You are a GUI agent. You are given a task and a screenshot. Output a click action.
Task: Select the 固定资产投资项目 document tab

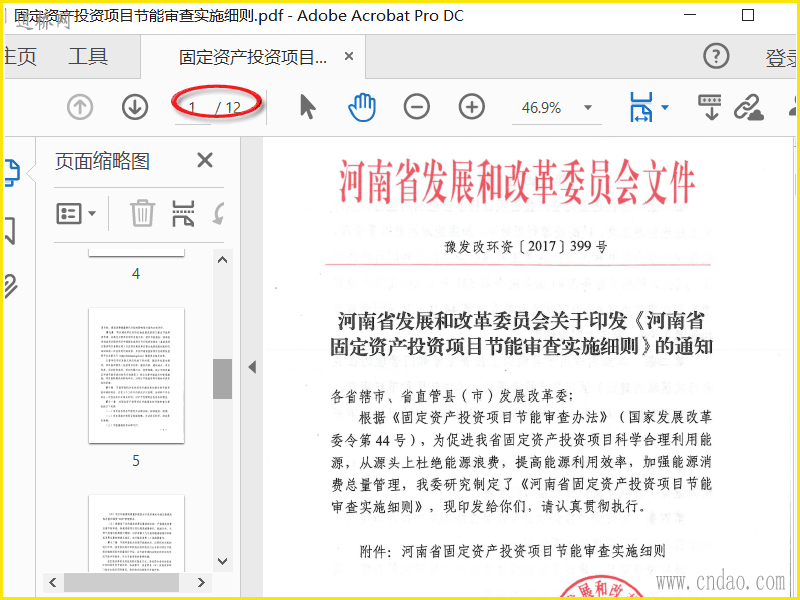(x=253, y=57)
